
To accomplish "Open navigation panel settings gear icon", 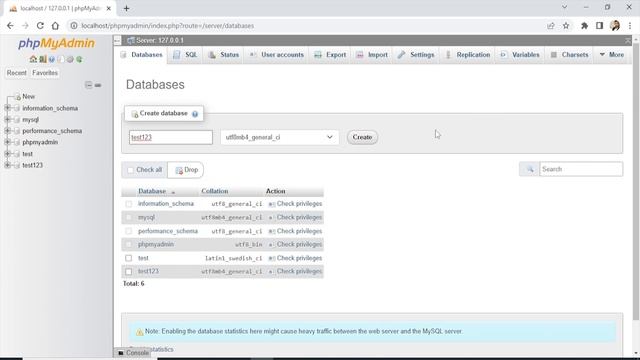I will 70,59.
